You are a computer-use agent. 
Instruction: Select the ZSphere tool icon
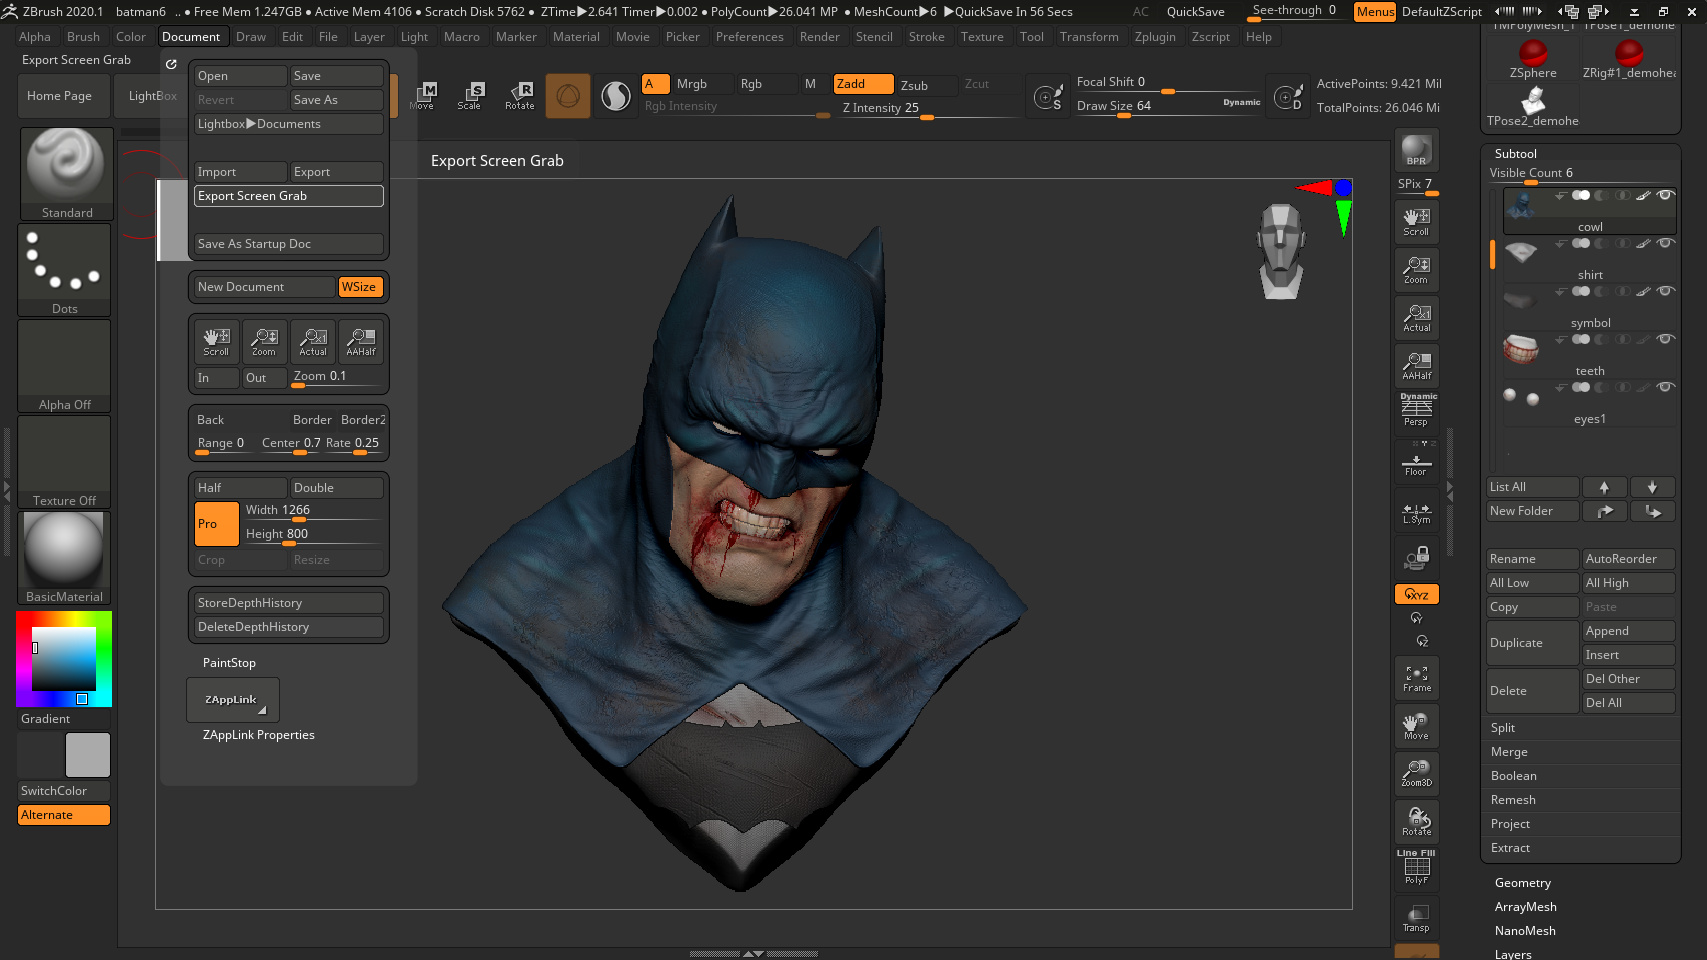[x=1533, y=59]
